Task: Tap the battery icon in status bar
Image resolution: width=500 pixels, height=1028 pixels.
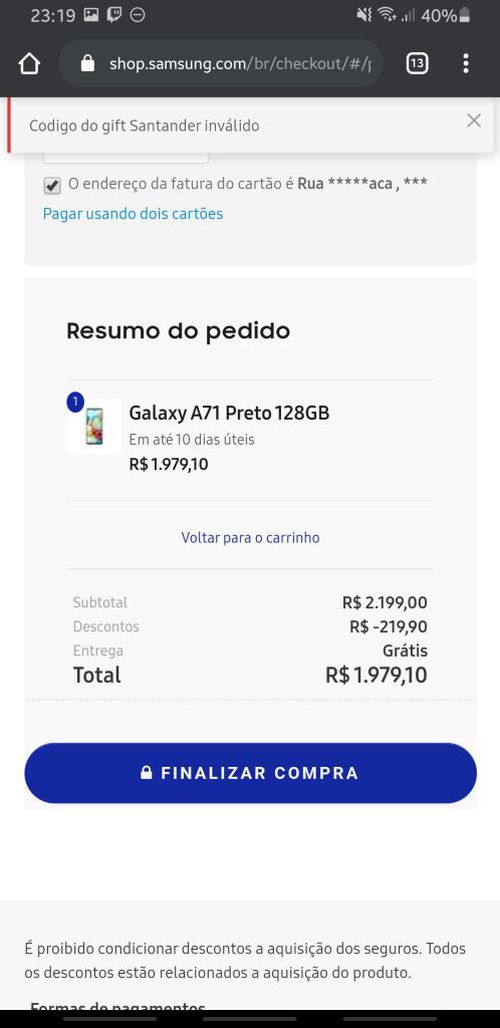Action: [x=465, y=15]
